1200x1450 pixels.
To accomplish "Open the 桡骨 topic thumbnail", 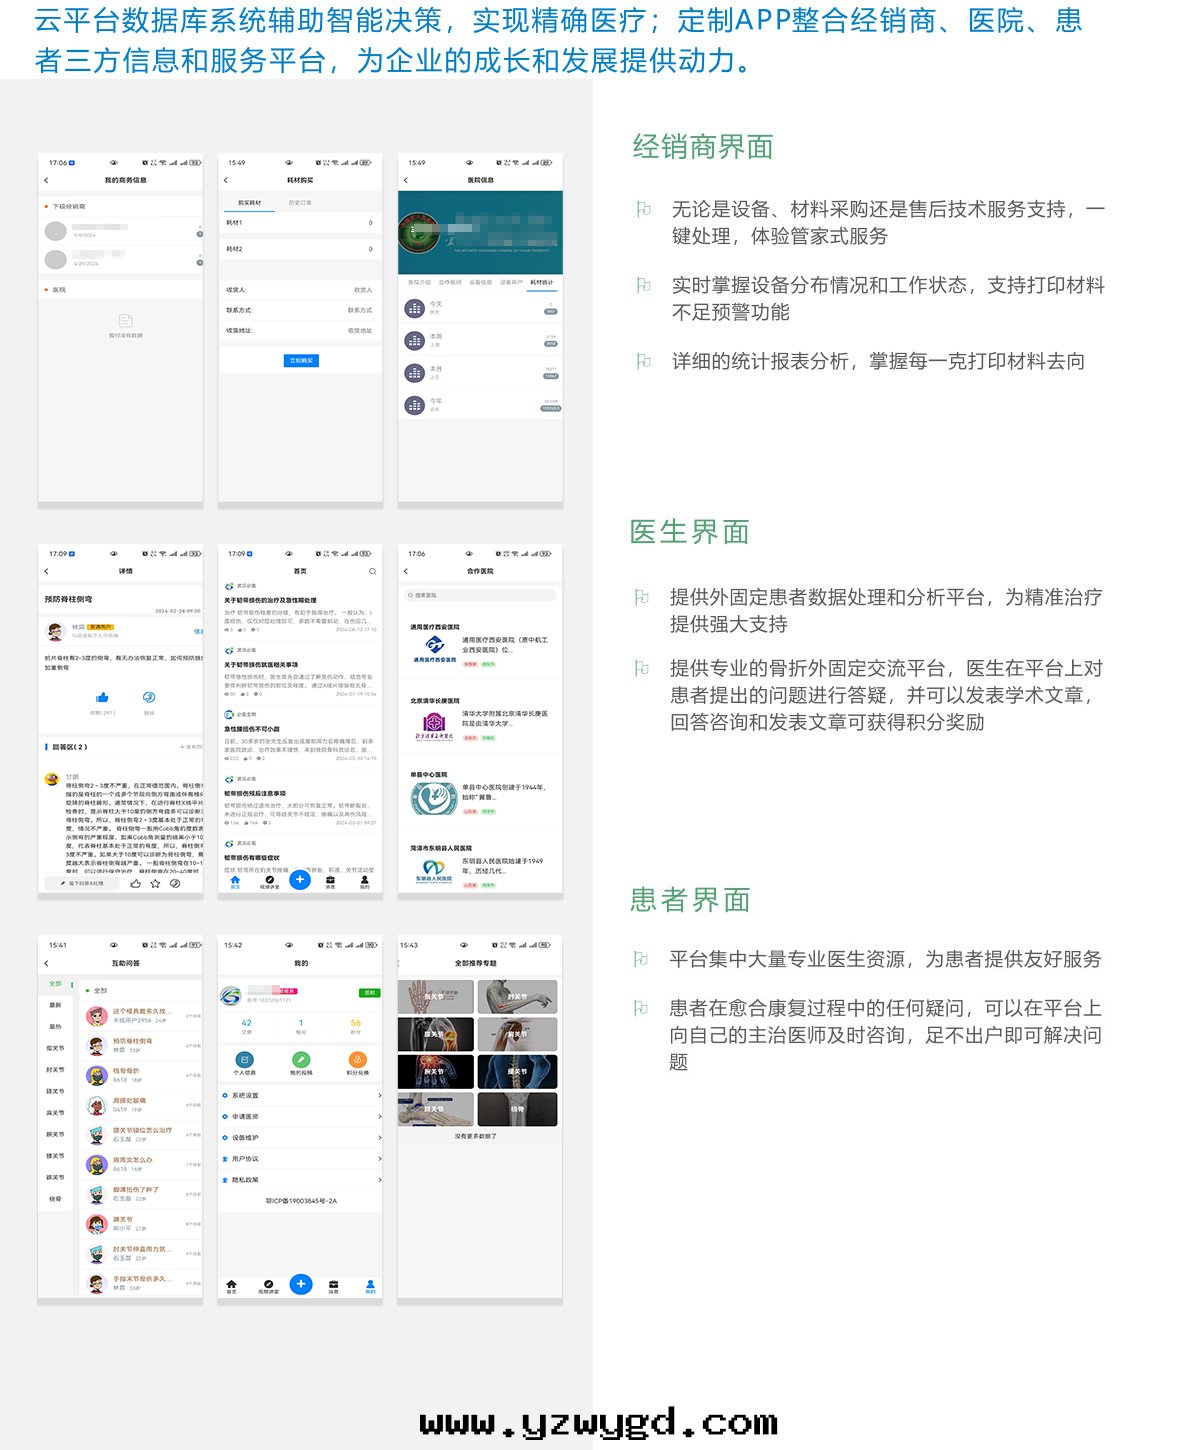I will click(x=517, y=1109).
